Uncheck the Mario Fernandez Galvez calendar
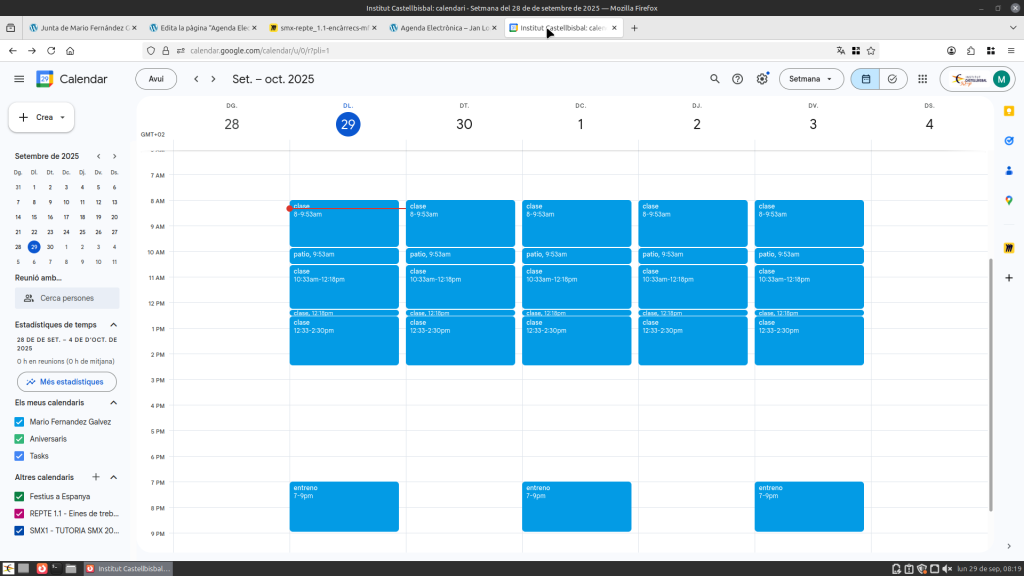 click(x=19, y=422)
